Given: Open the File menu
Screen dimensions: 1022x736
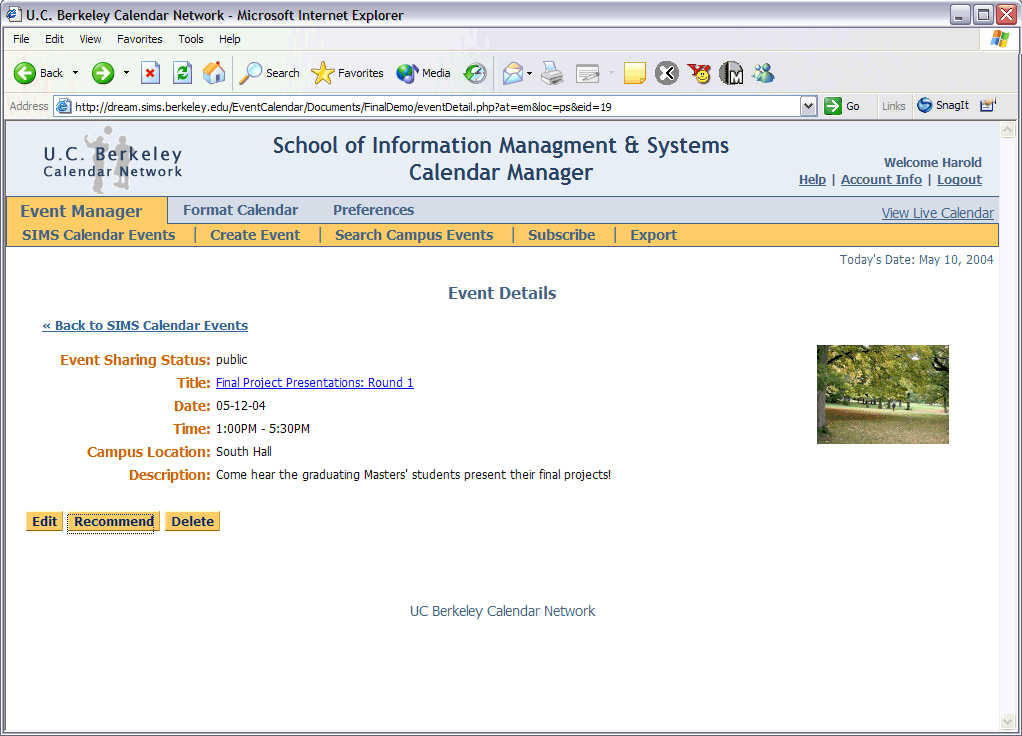Looking at the screenshot, I should tap(21, 39).
